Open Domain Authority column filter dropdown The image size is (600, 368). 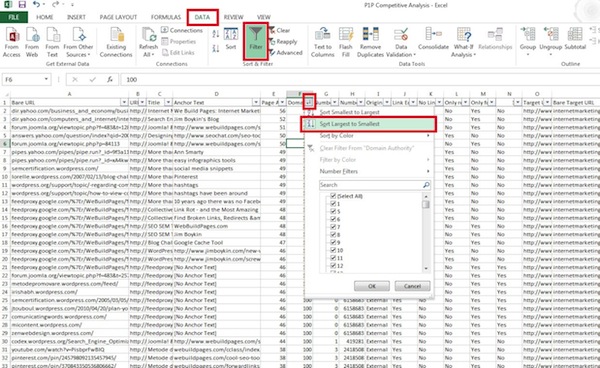309,102
